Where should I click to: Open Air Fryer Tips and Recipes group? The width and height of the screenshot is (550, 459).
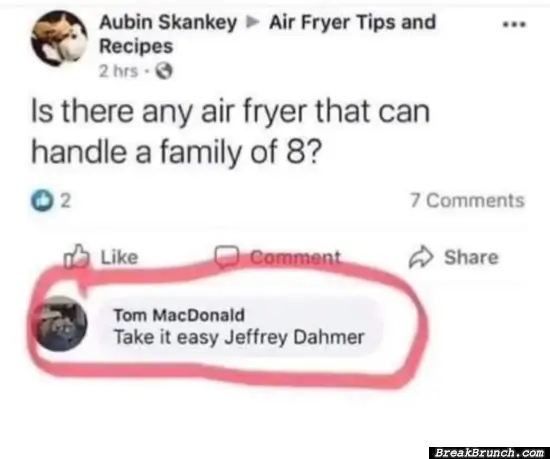(x=267, y=34)
